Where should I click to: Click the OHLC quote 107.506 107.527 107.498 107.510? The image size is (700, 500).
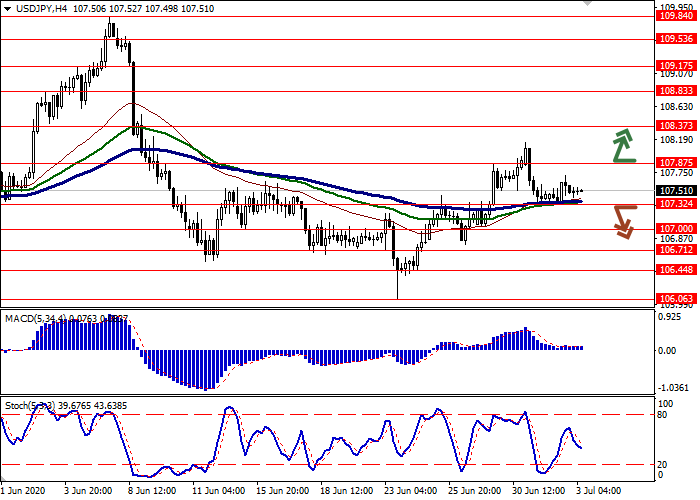click(x=144, y=9)
